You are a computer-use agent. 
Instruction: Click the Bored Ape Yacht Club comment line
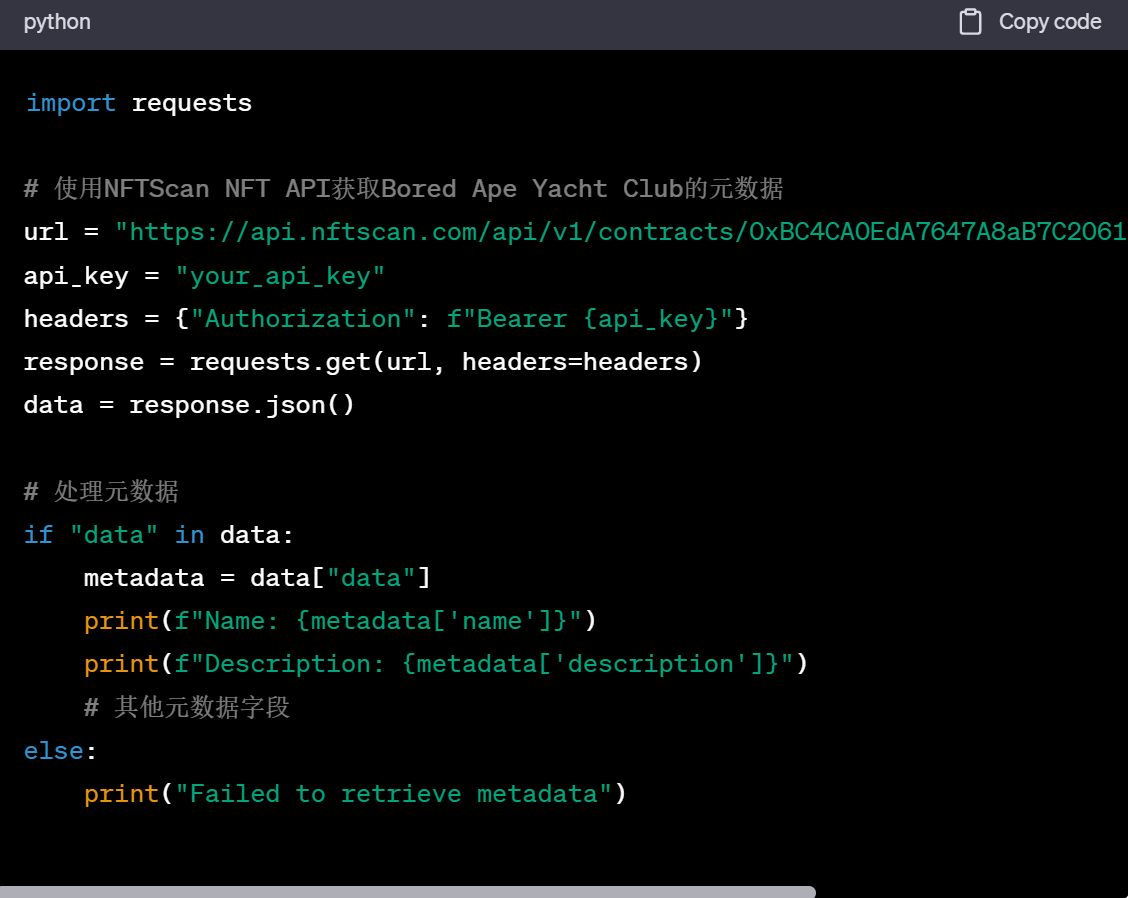(x=400, y=188)
